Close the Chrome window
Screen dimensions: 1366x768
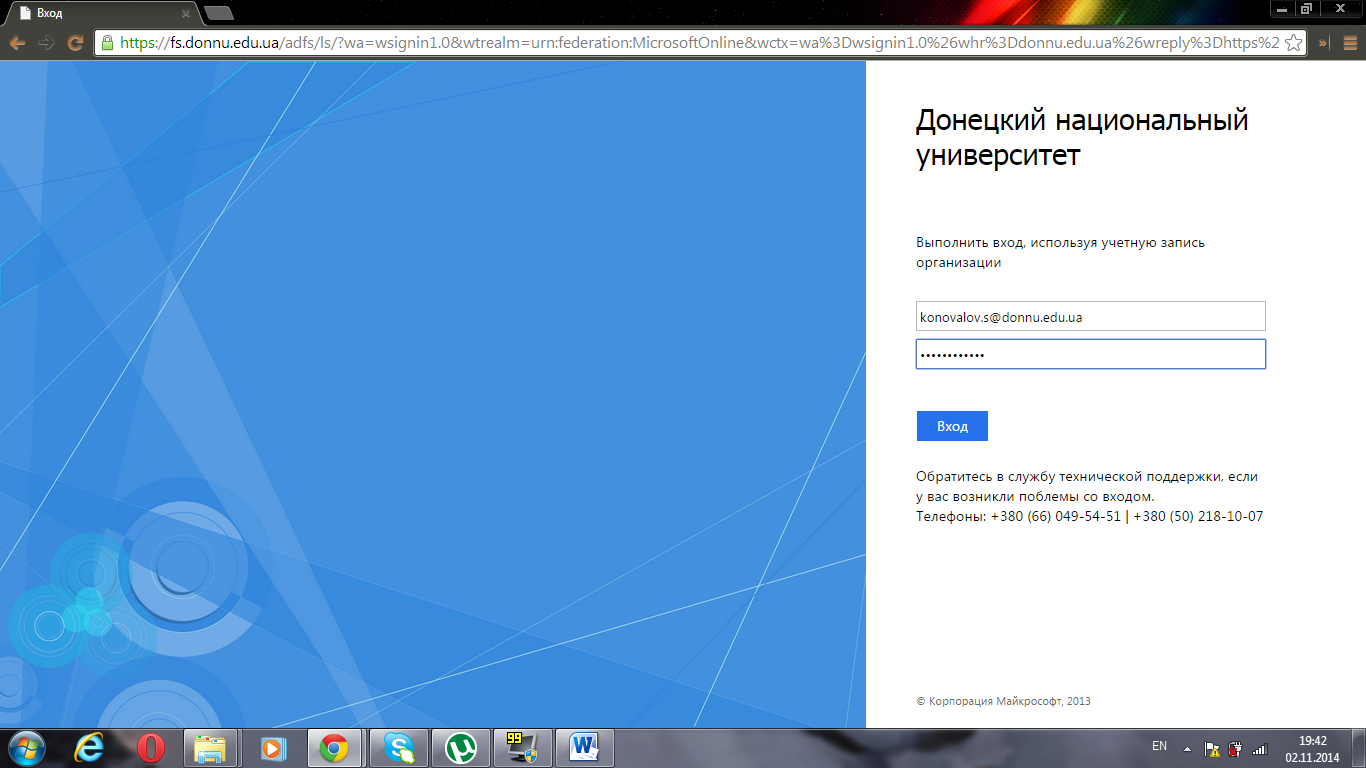click(1340, 8)
